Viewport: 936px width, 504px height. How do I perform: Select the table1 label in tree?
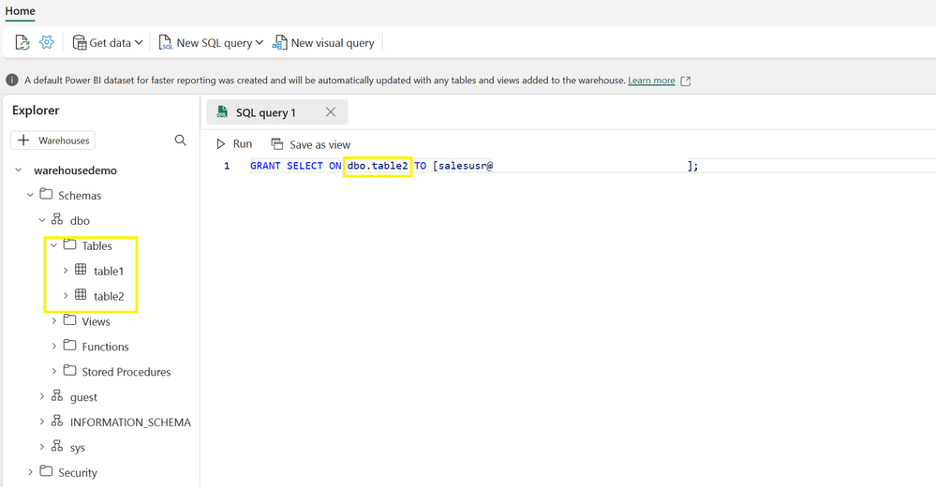pyautogui.click(x=109, y=271)
